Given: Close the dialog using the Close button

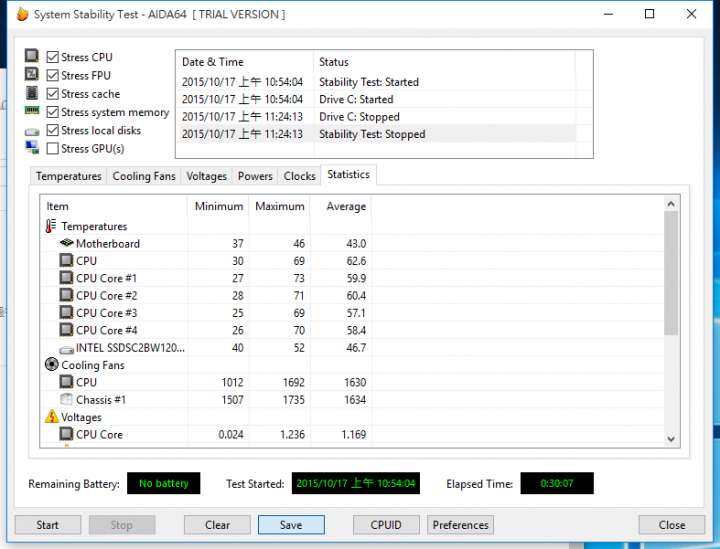Looking at the screenshot, I should click(x=672, y=525).
